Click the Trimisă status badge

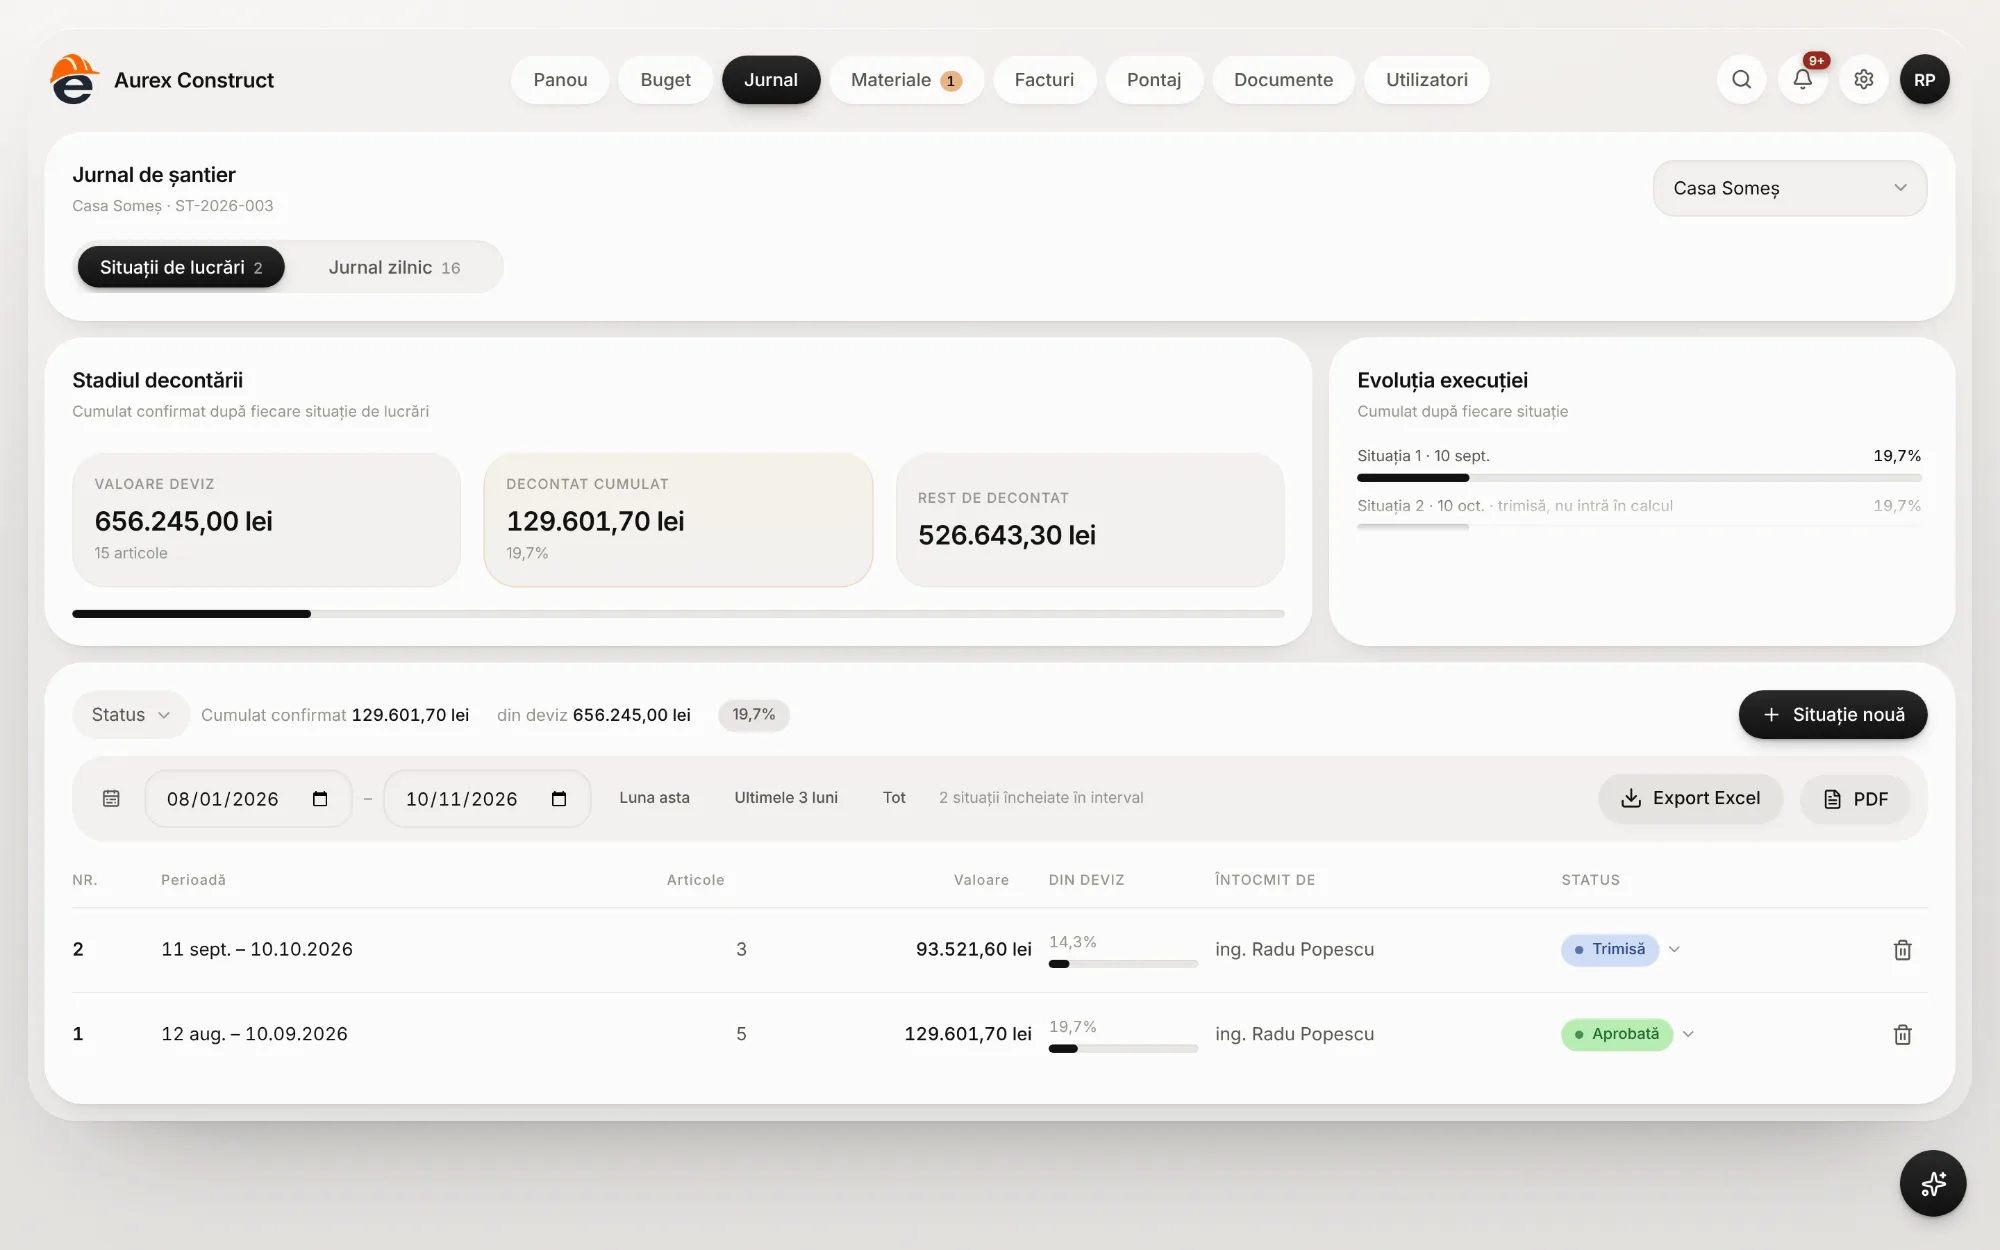click(x=1610, y=949)
